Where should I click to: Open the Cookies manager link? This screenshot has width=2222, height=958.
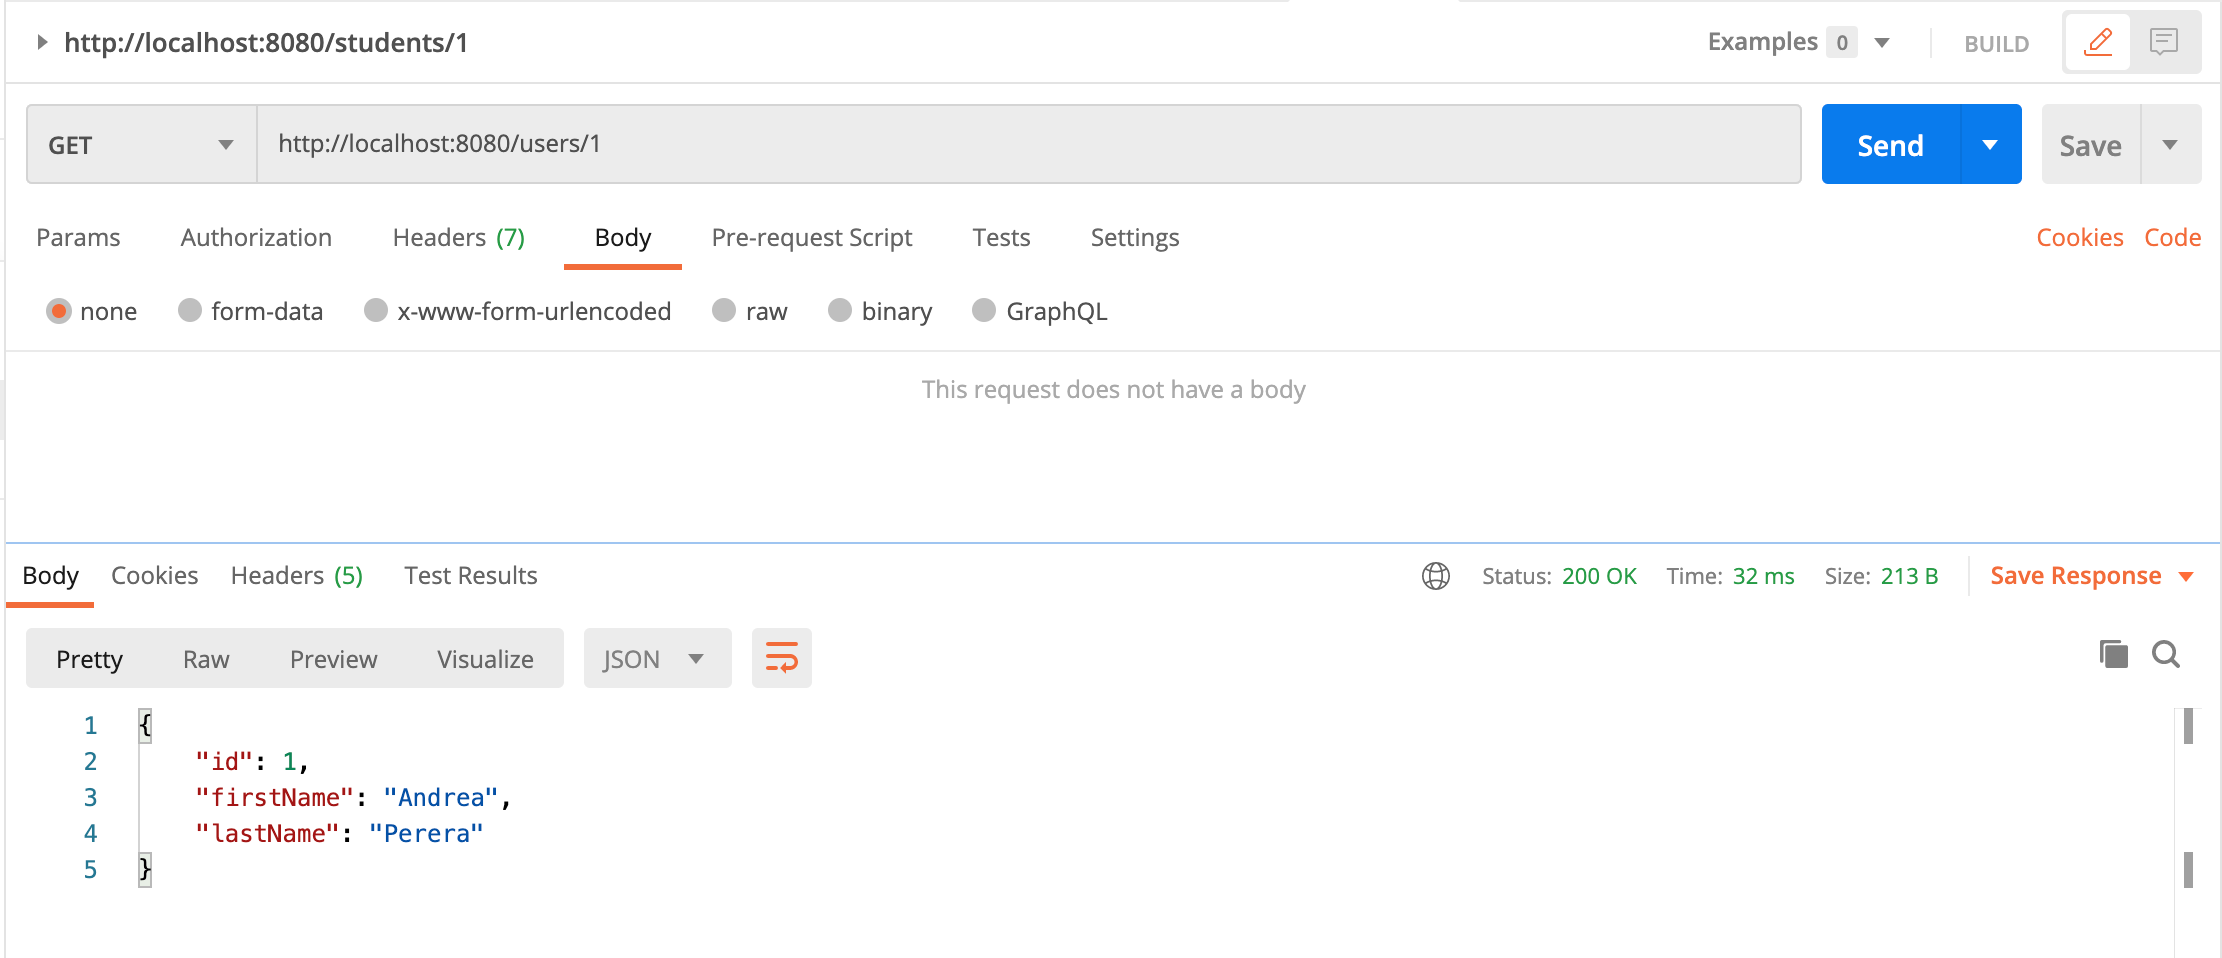click(2079, 238)
